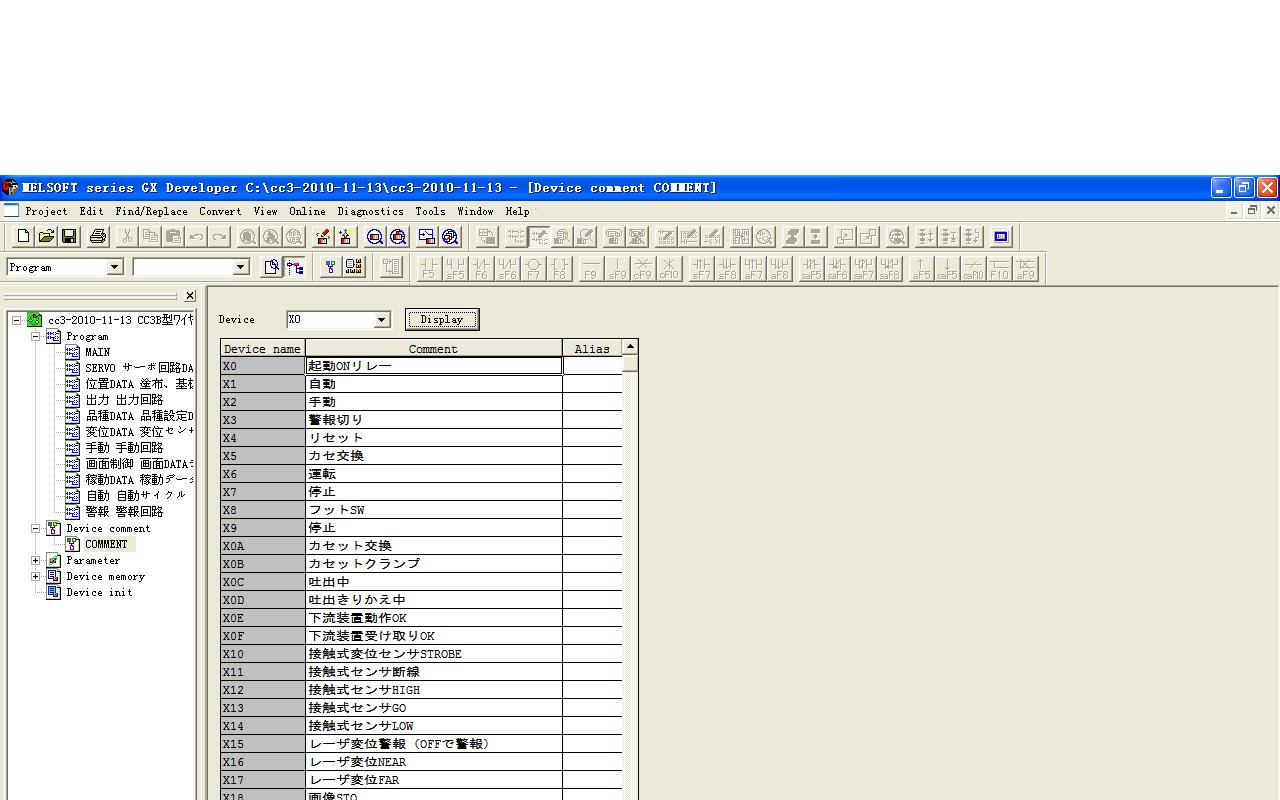The image size is (1280, 800).
Task: Toggle the project data list icon
Action: coord(295,267)
